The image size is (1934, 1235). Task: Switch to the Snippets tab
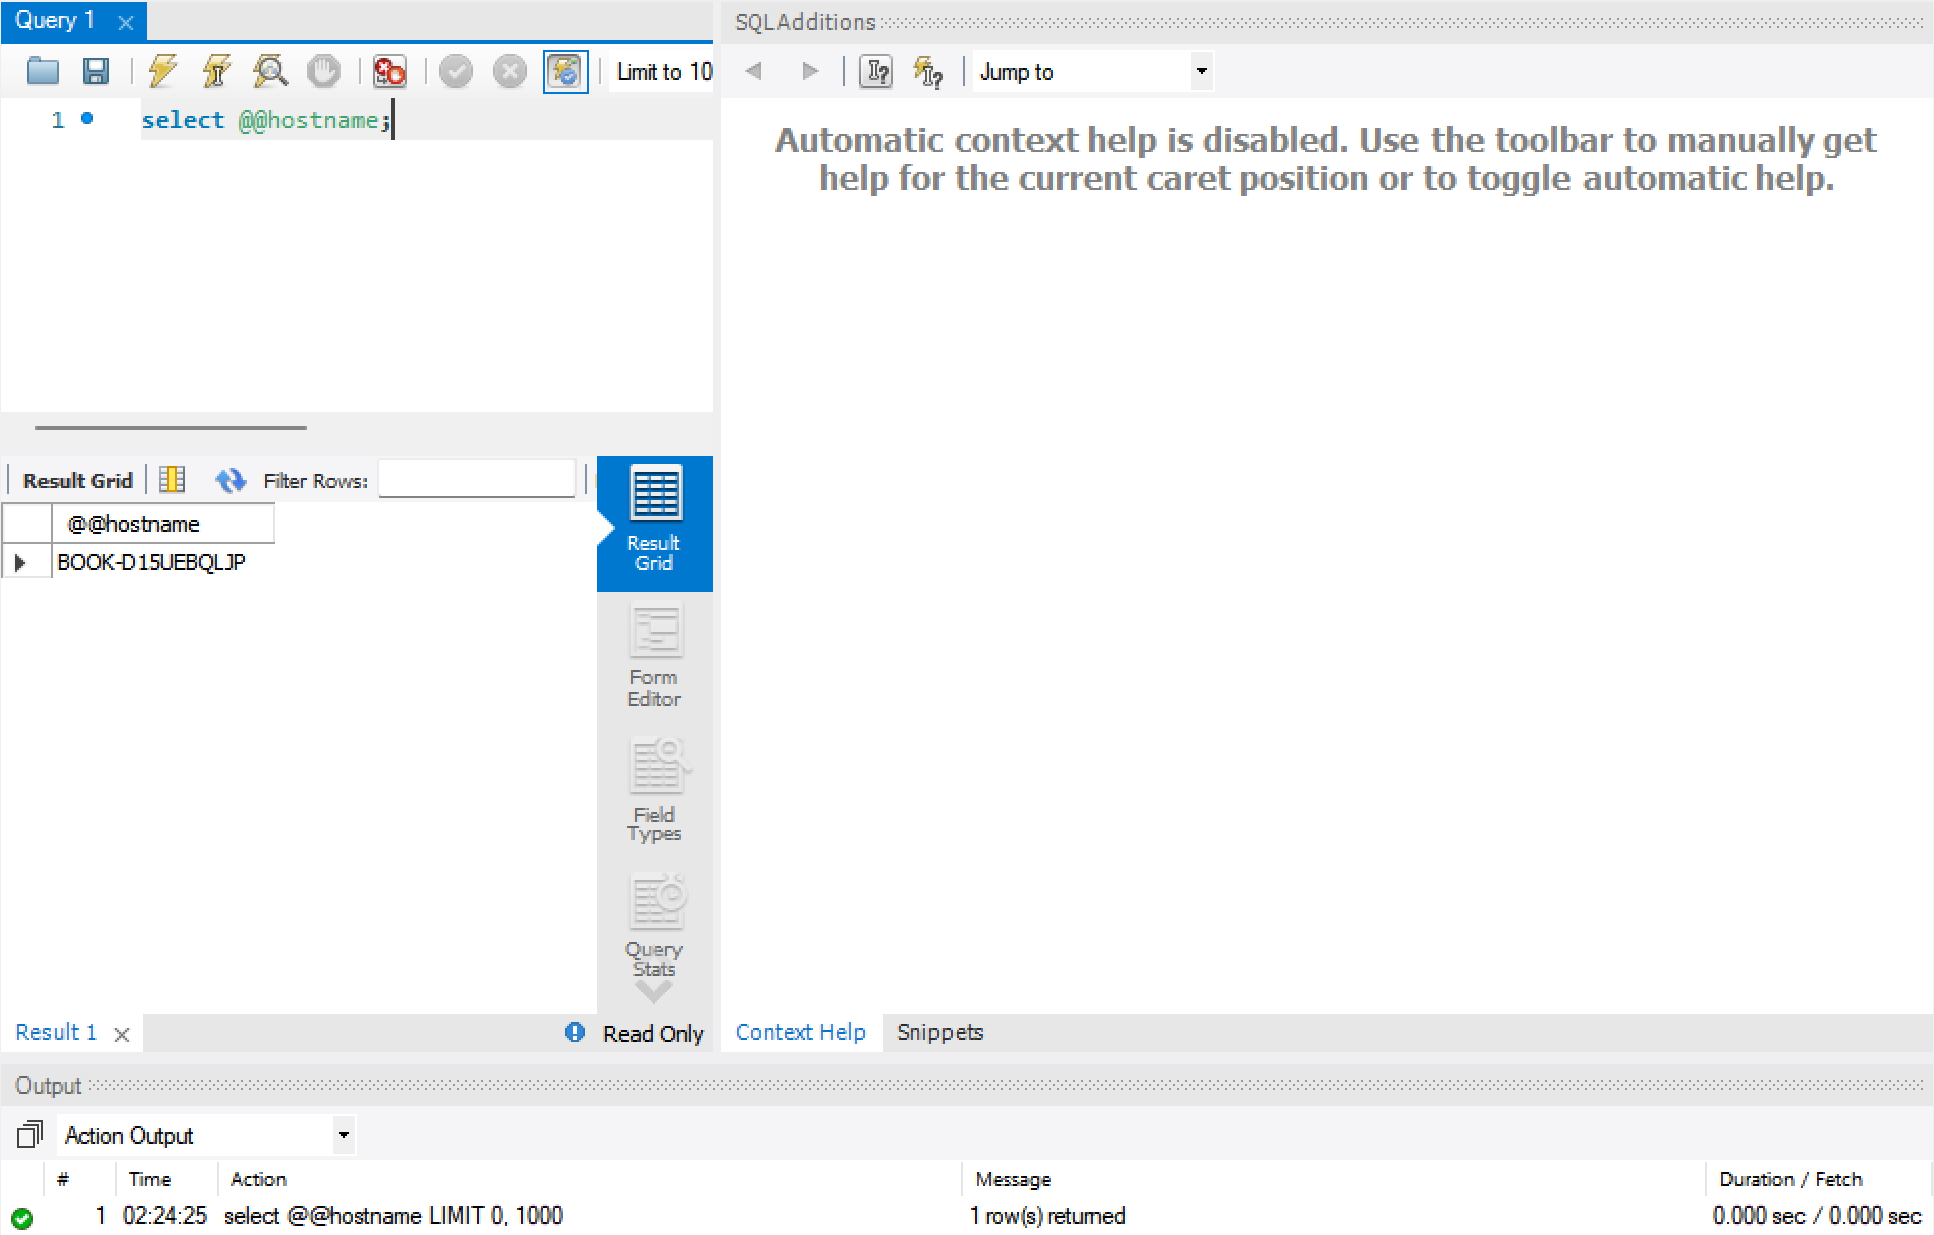click(939, 1032)
